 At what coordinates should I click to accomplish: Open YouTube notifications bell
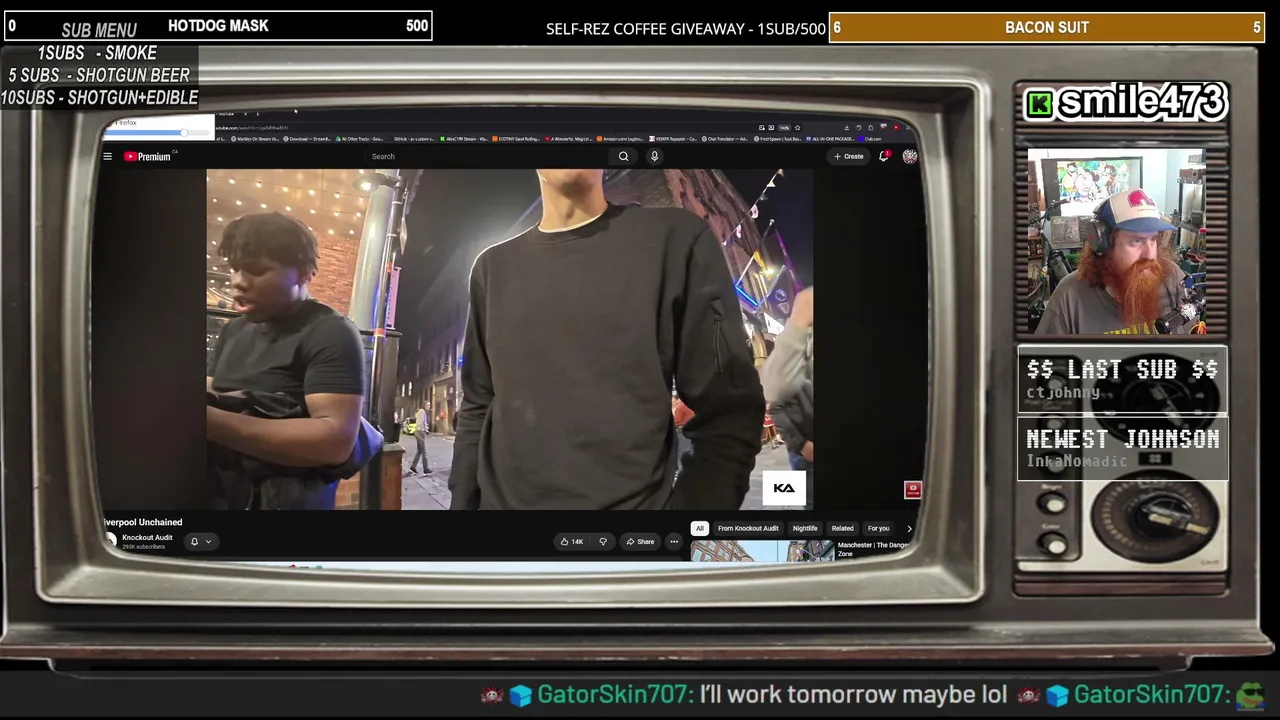[884, 156]
